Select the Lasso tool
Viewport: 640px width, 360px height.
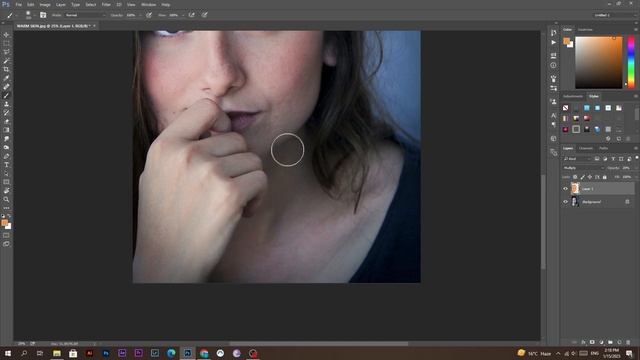tap(6, 52)
